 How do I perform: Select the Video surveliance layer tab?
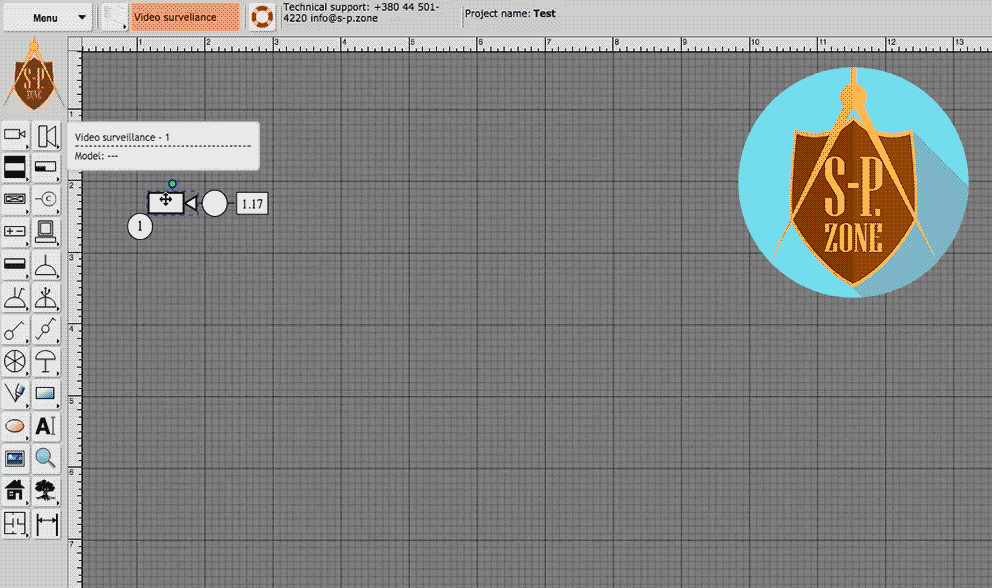[x=185, y=17]
